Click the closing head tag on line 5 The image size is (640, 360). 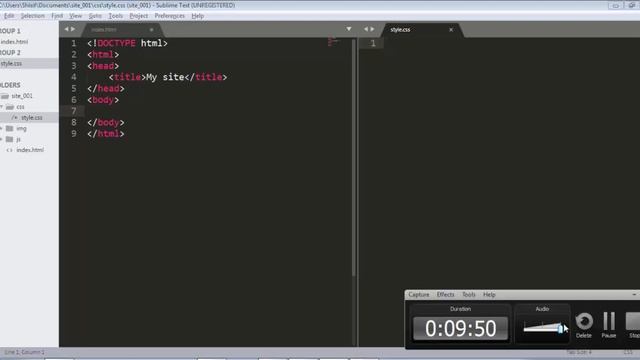tap(106, 89)
